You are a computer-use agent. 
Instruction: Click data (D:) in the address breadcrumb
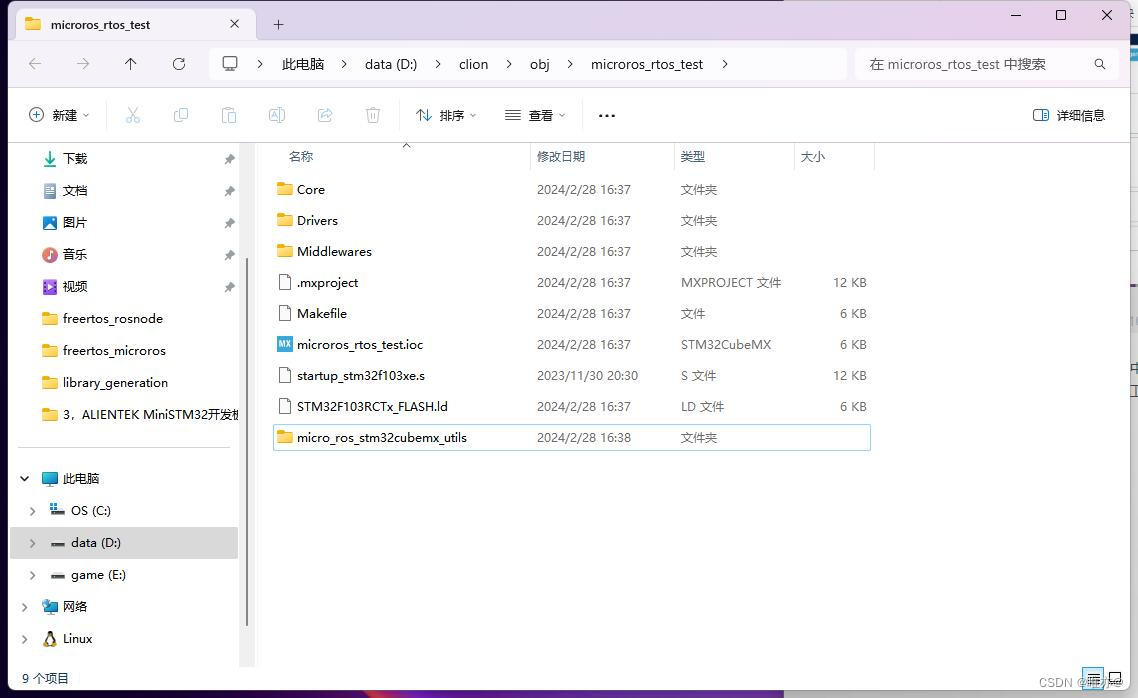[x=390, y=64]
